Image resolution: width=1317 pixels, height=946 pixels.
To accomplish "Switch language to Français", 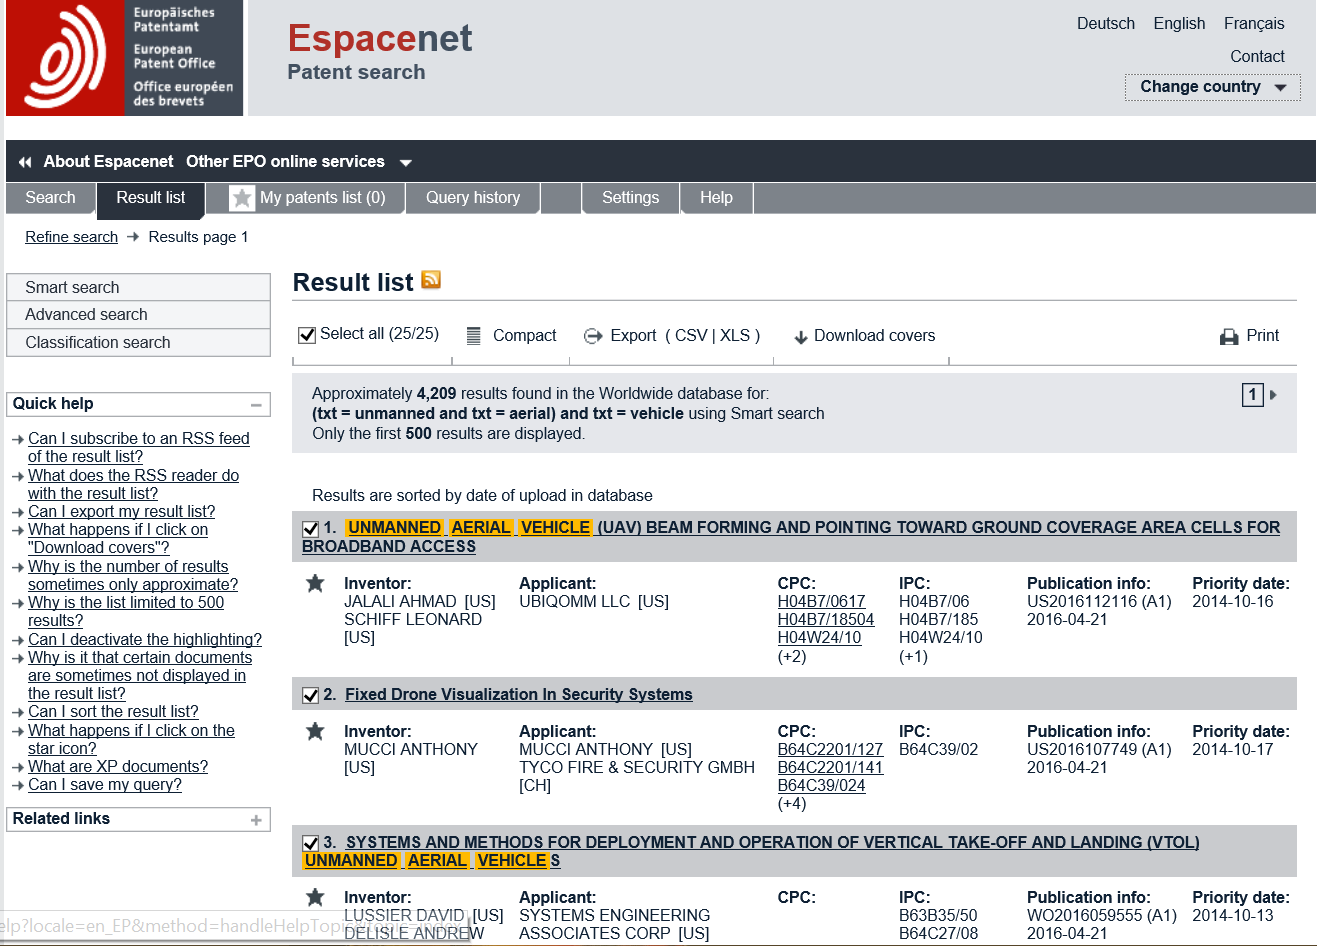I will [x=1254, y=23].
